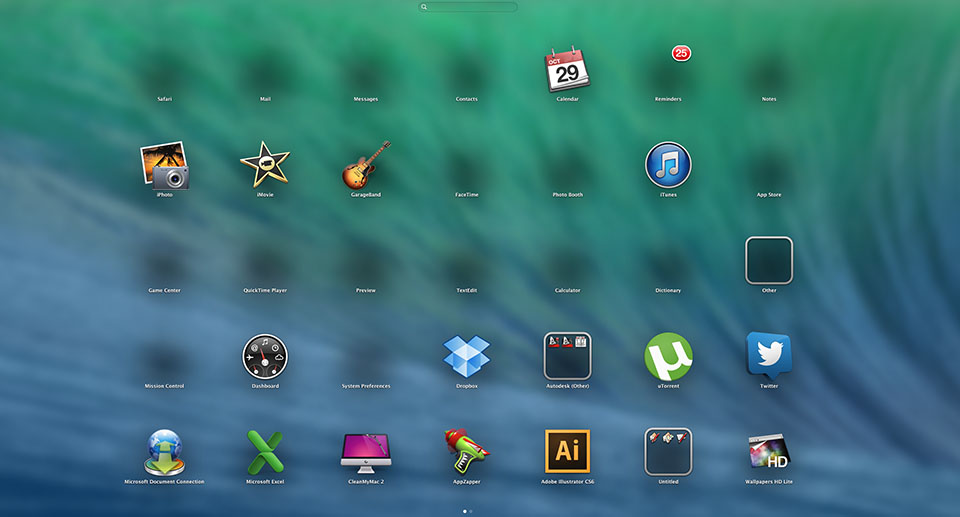
Task: Click the search magnifier icon
Action: click(424, 7)
